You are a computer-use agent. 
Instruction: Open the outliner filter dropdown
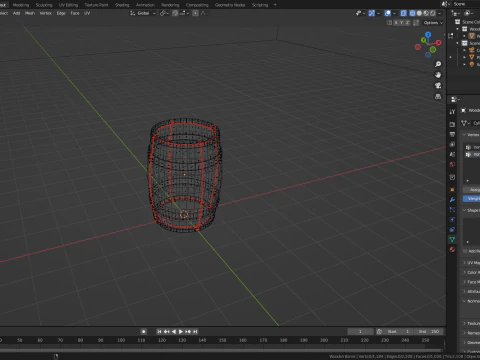pyautogui.click(x=469, y=13)
